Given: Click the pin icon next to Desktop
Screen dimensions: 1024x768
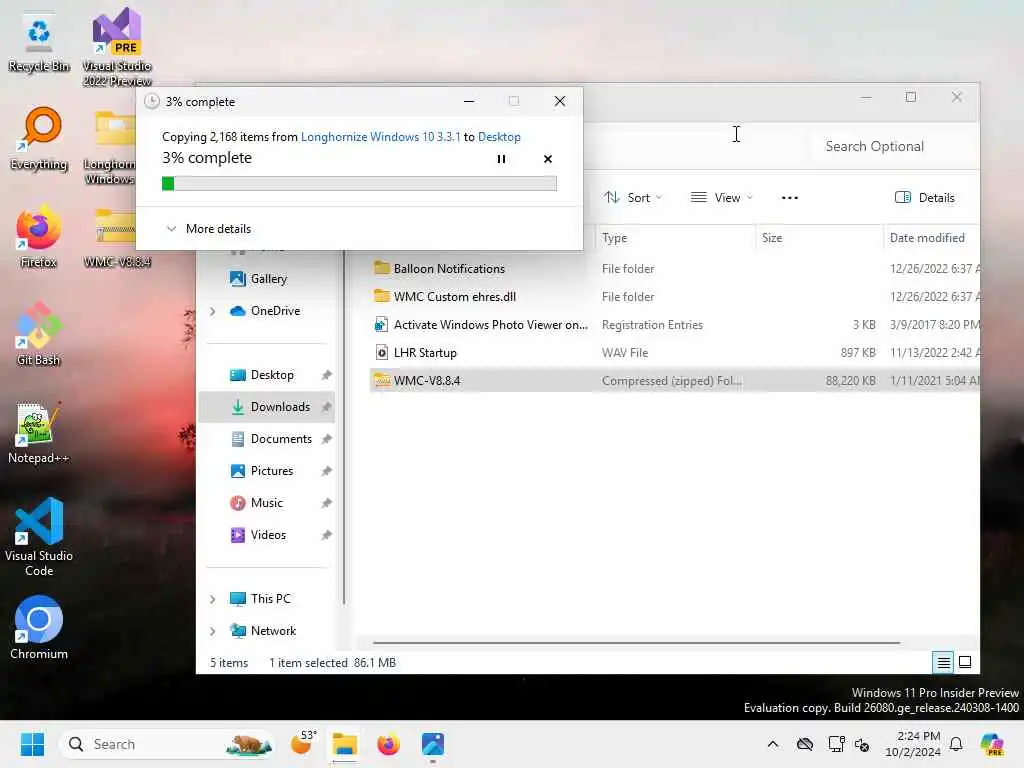Looking at the screenshot, I should tap(327, 375).
